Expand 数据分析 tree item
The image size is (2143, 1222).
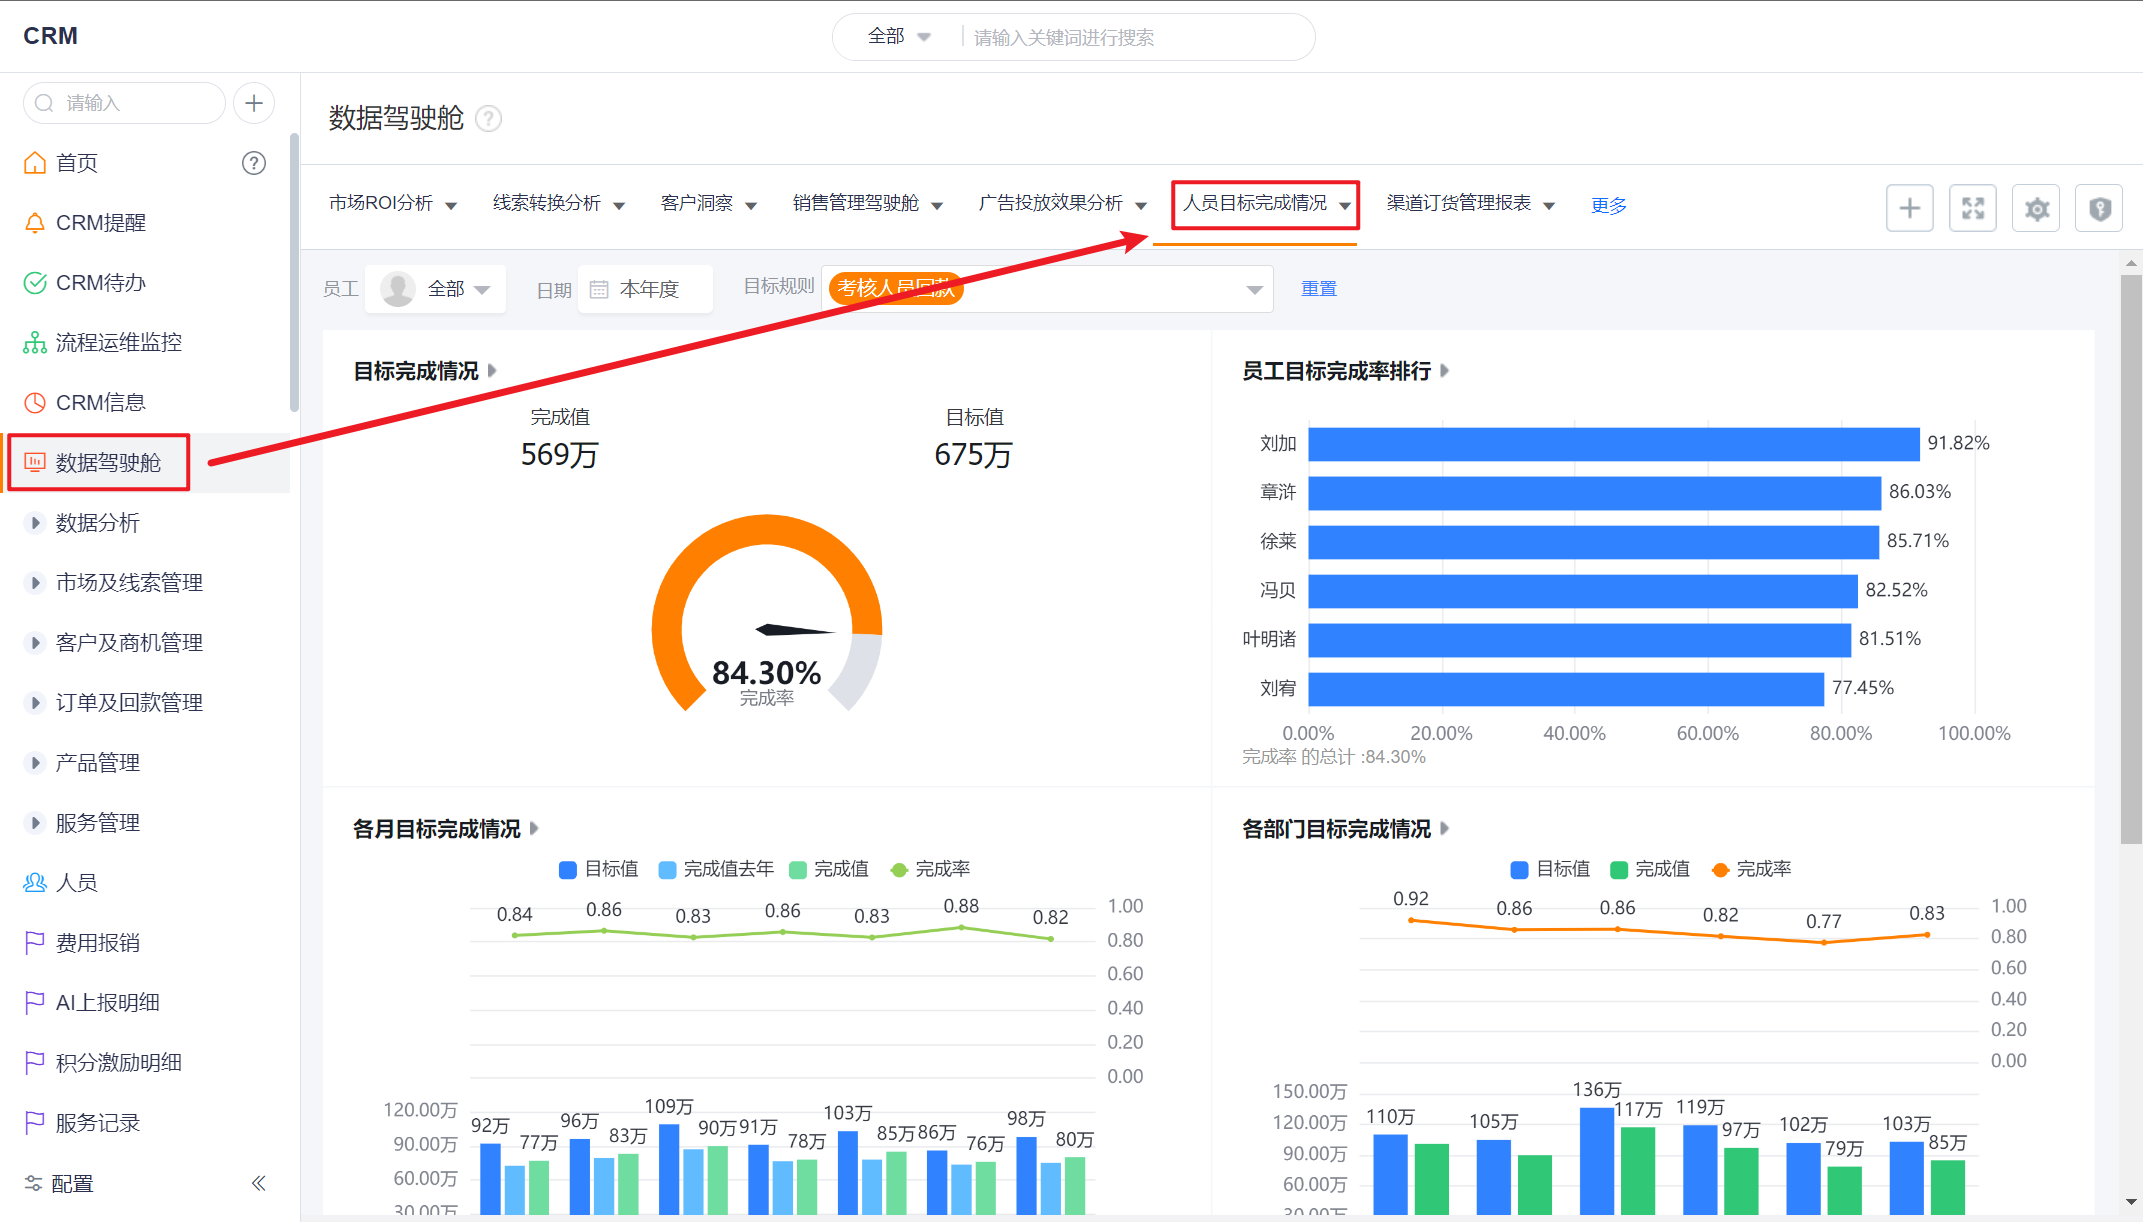[35, 522]
